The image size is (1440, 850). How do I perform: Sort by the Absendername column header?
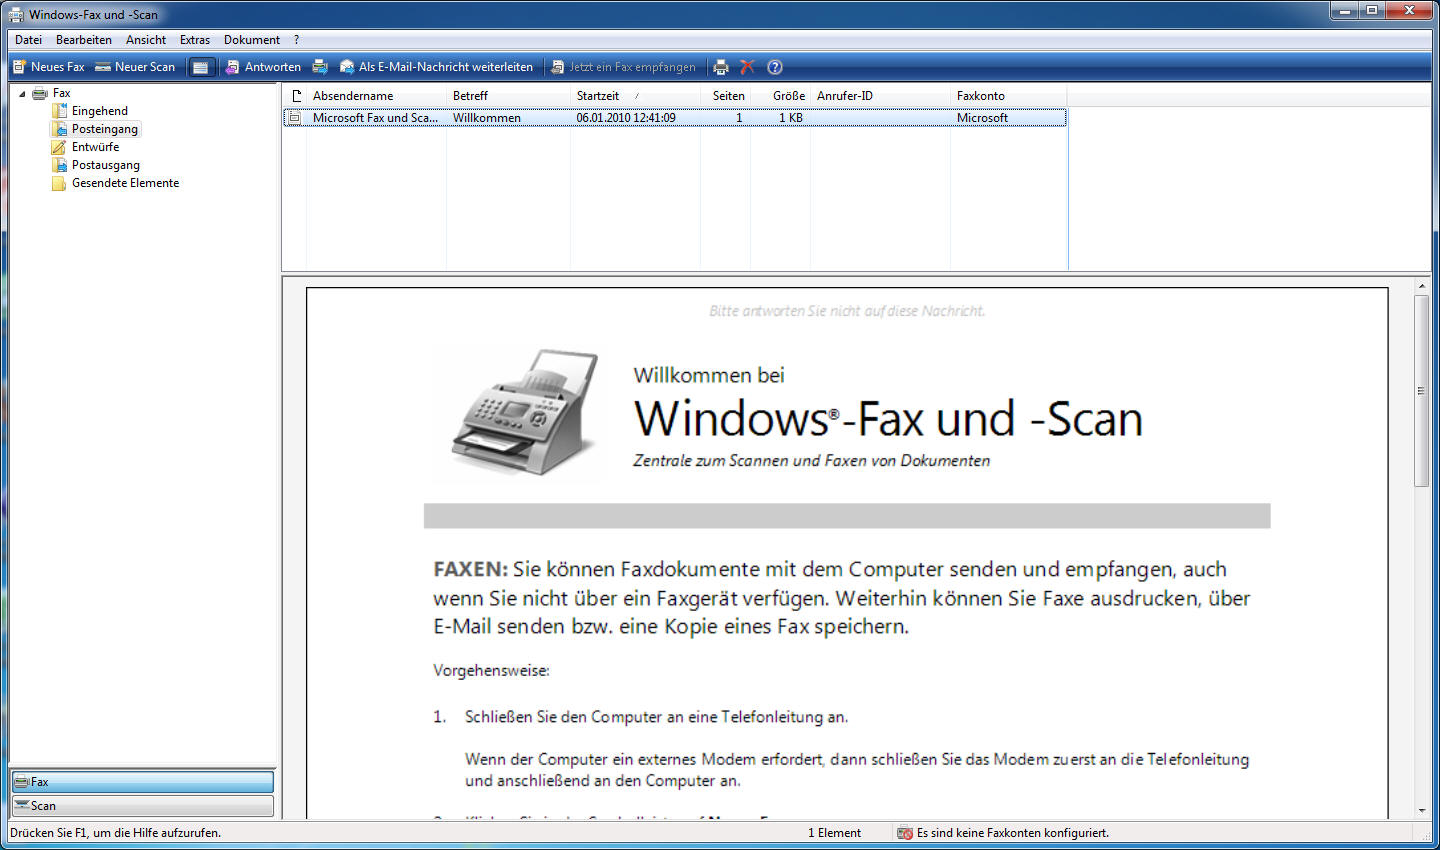tap(377, 96)
